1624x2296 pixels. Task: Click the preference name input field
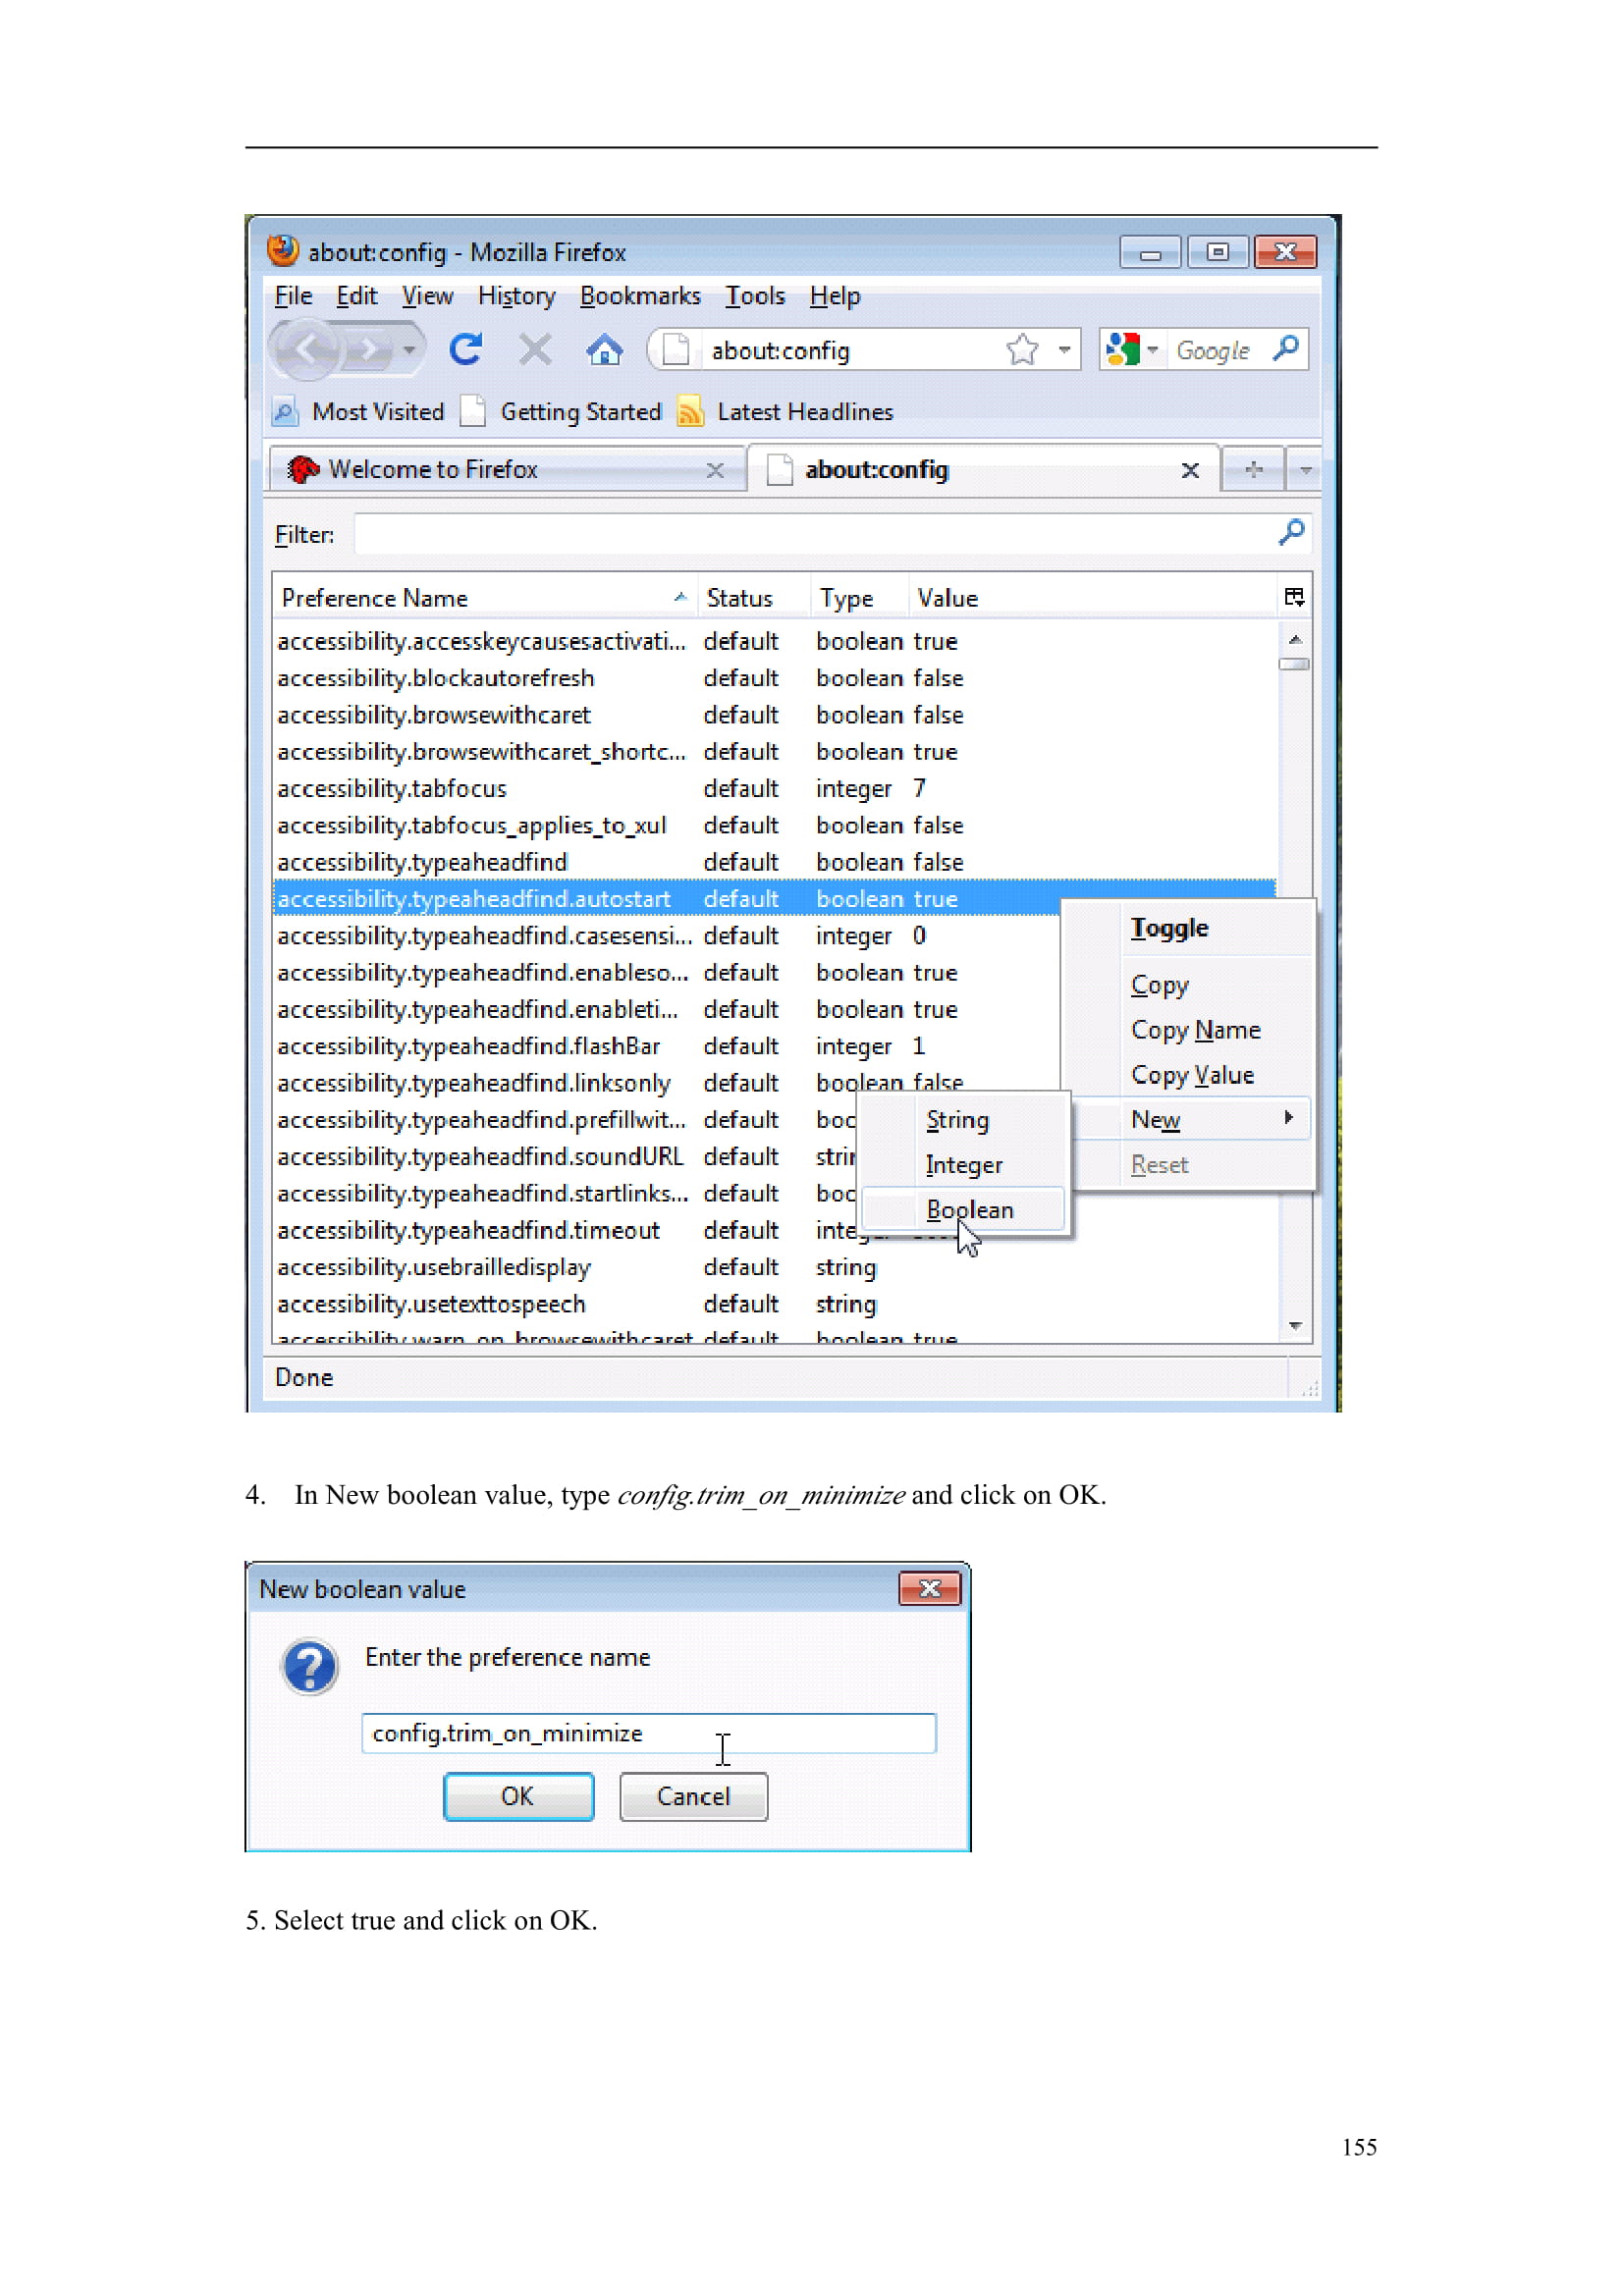(648, 1732)
